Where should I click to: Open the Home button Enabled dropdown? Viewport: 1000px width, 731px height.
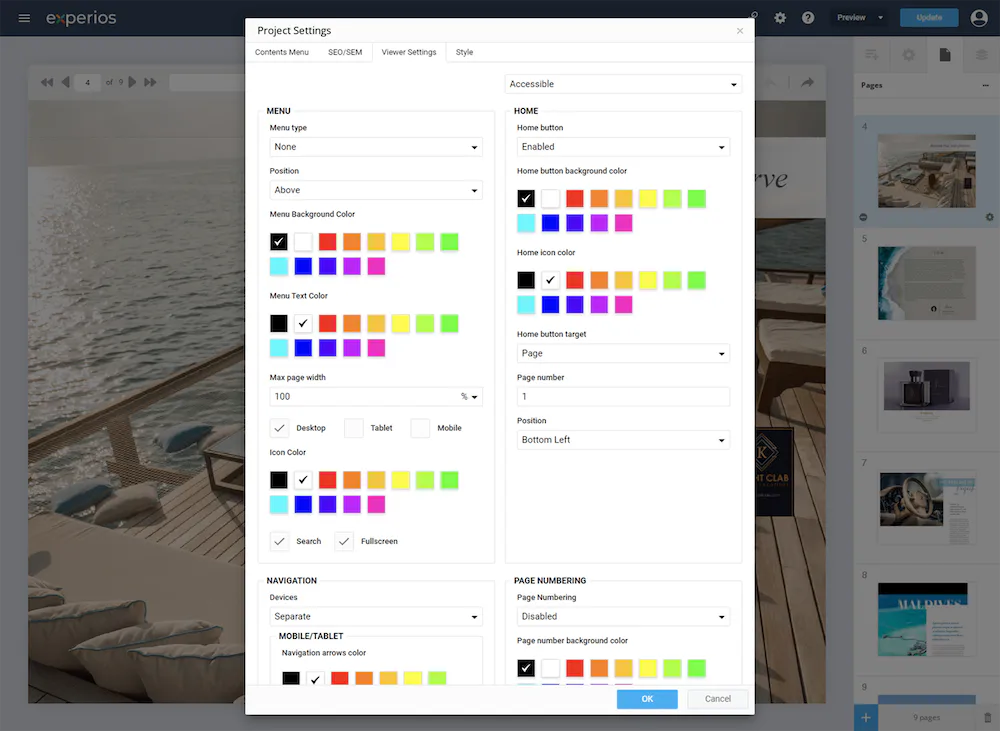pos(623,147)
